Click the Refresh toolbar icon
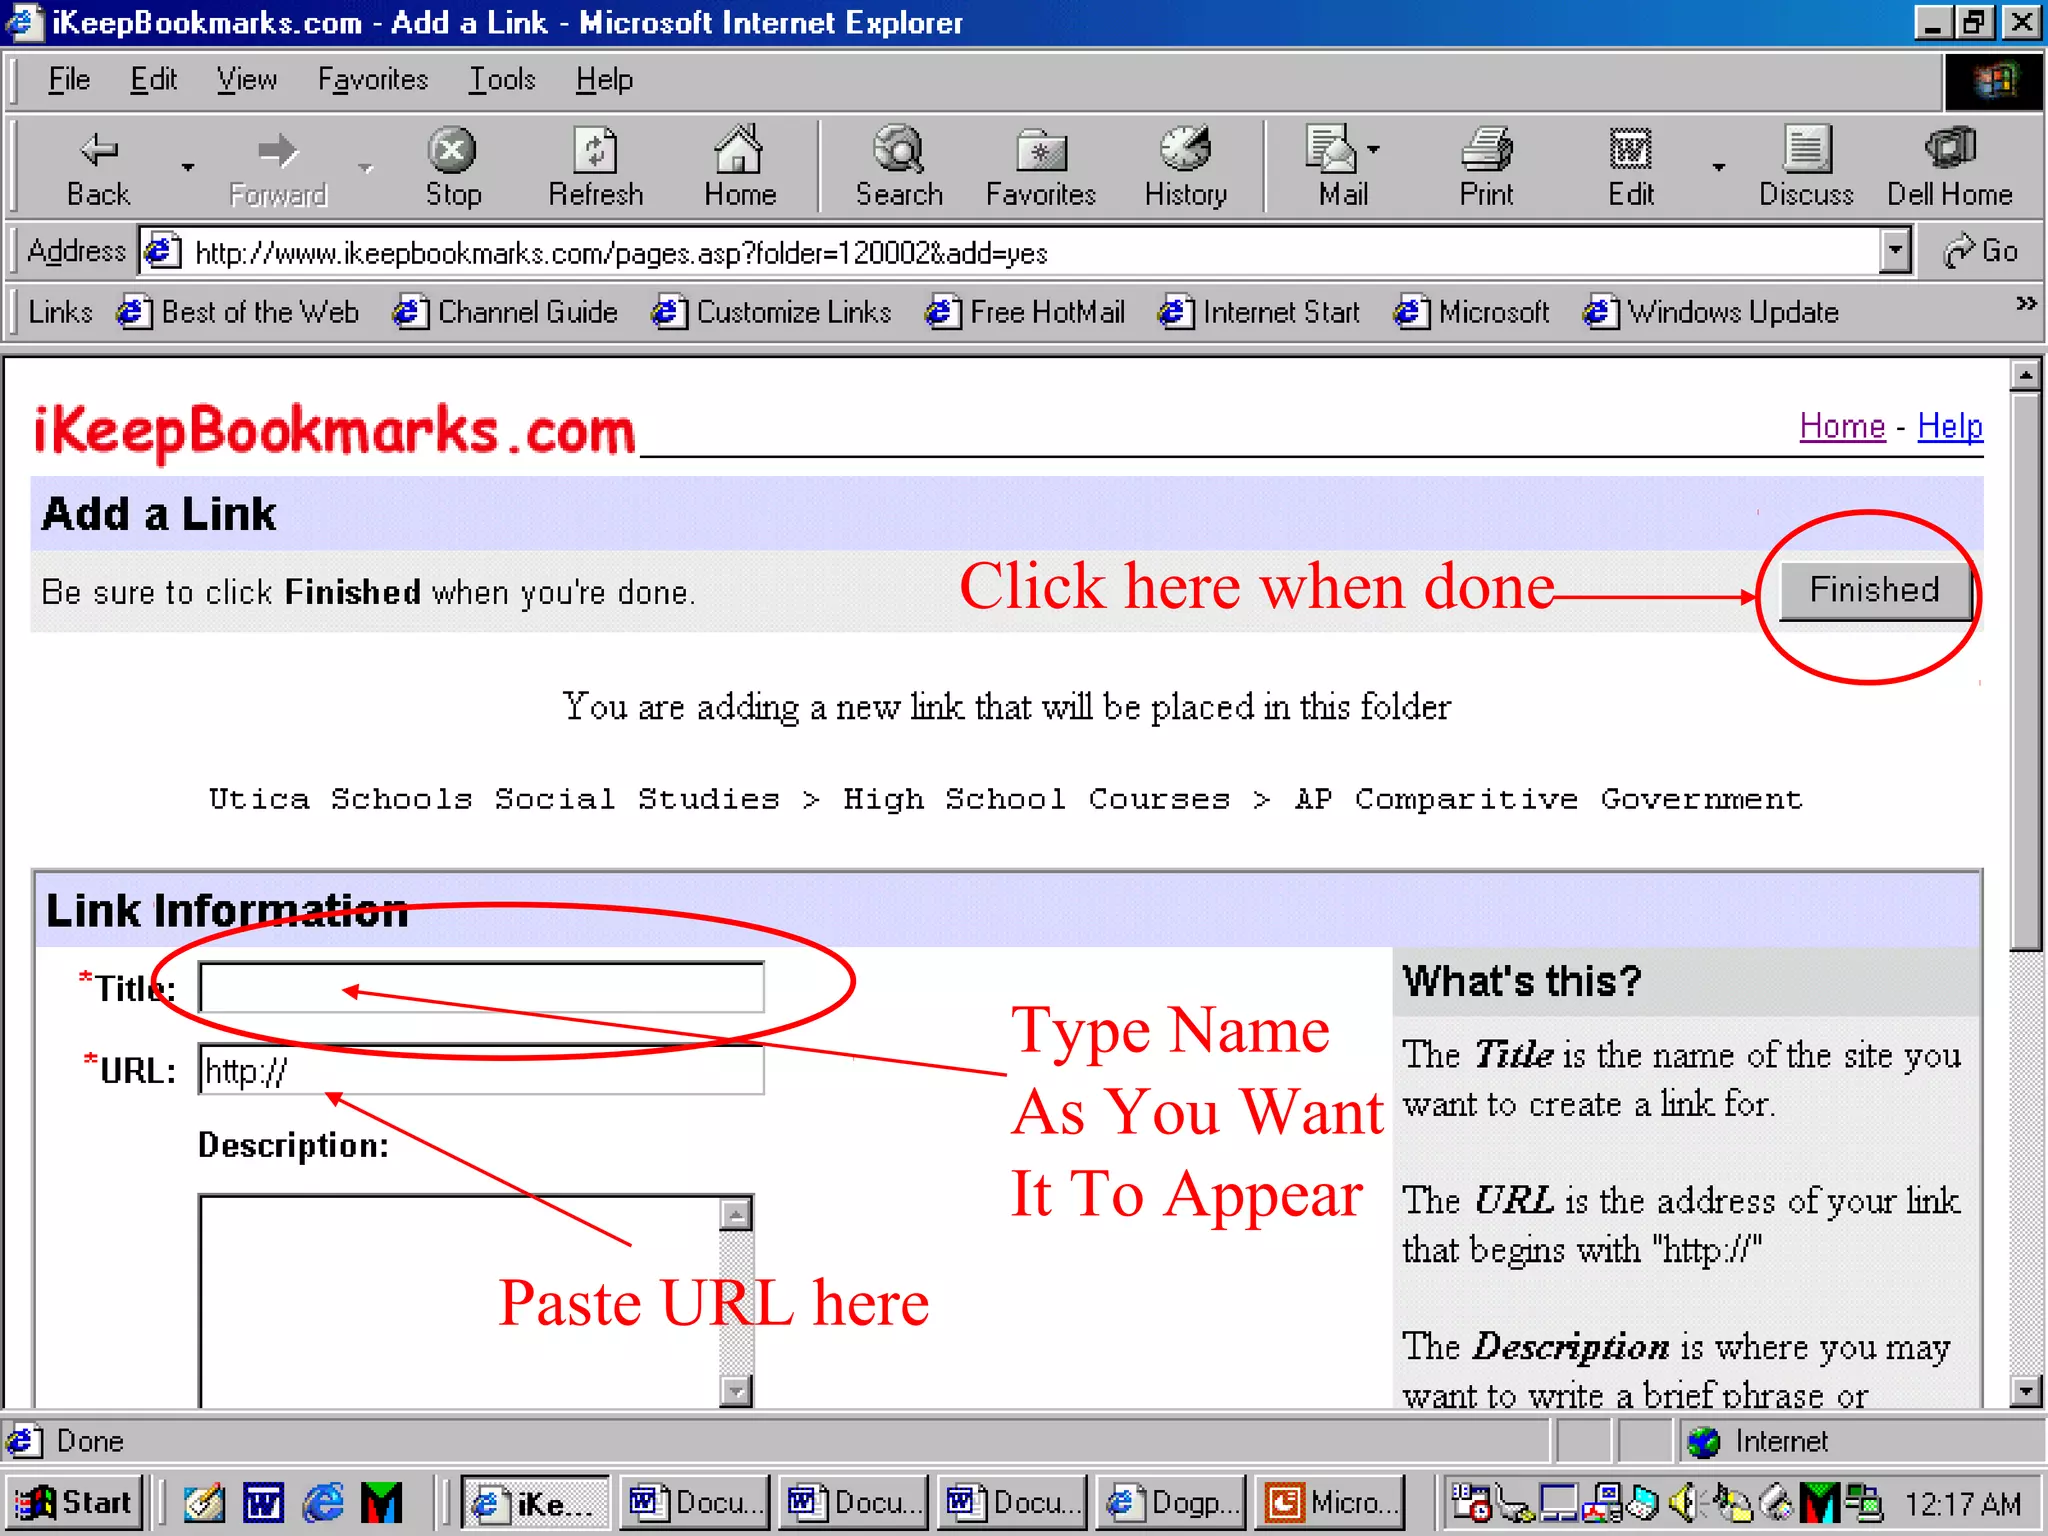2048x1536 pixels. click(x=596, y=167)
